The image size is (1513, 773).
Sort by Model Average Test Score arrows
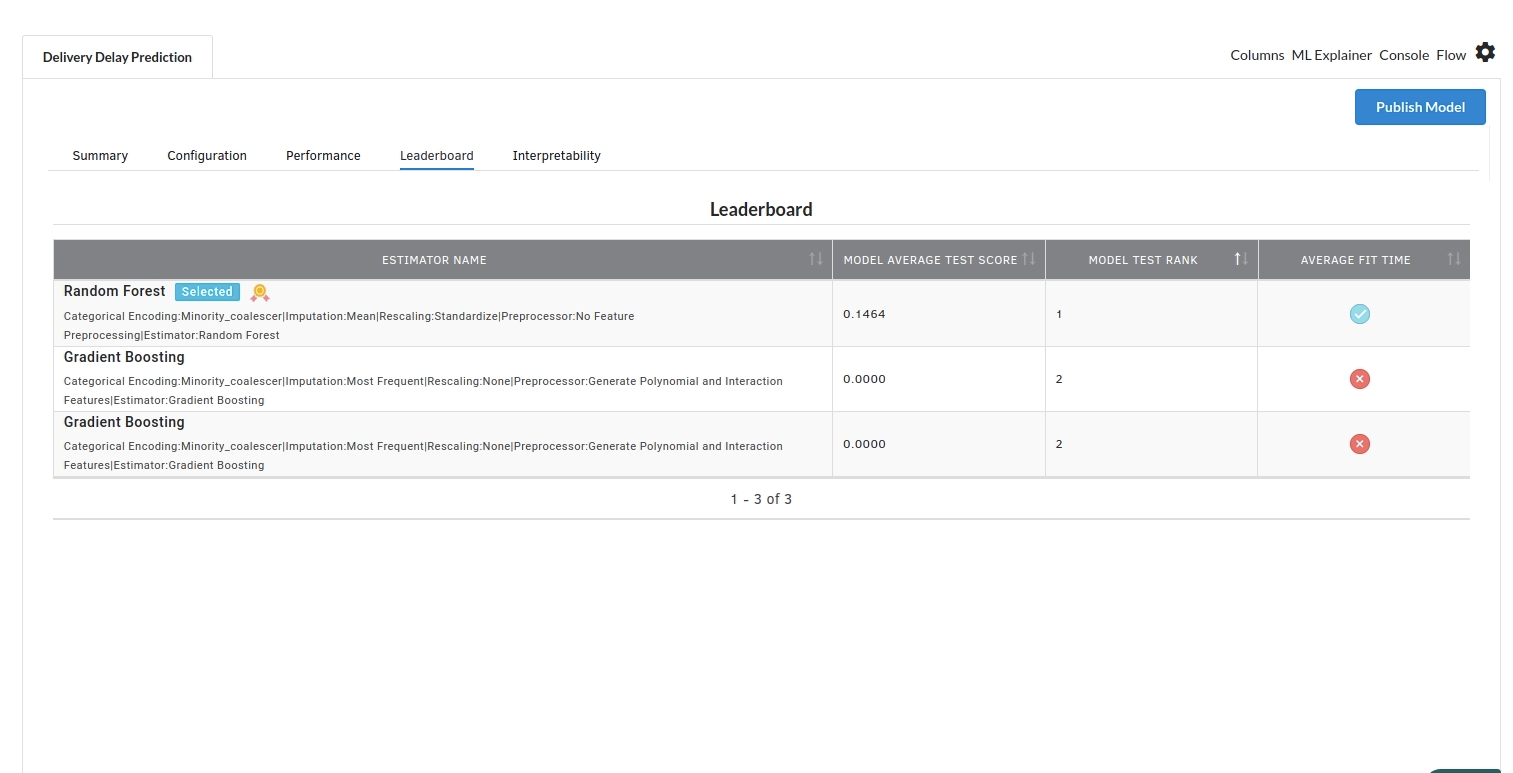(1029, 259)
